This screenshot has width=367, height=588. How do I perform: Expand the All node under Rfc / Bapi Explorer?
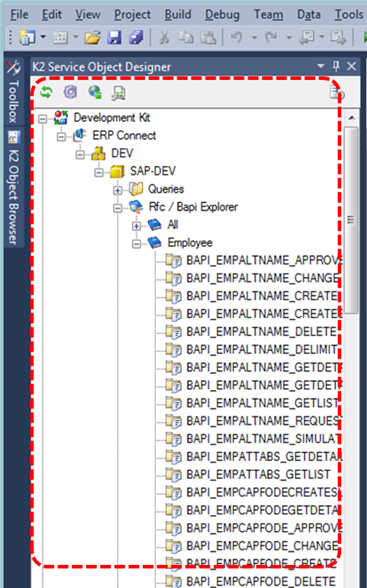[x=136, y=226]
